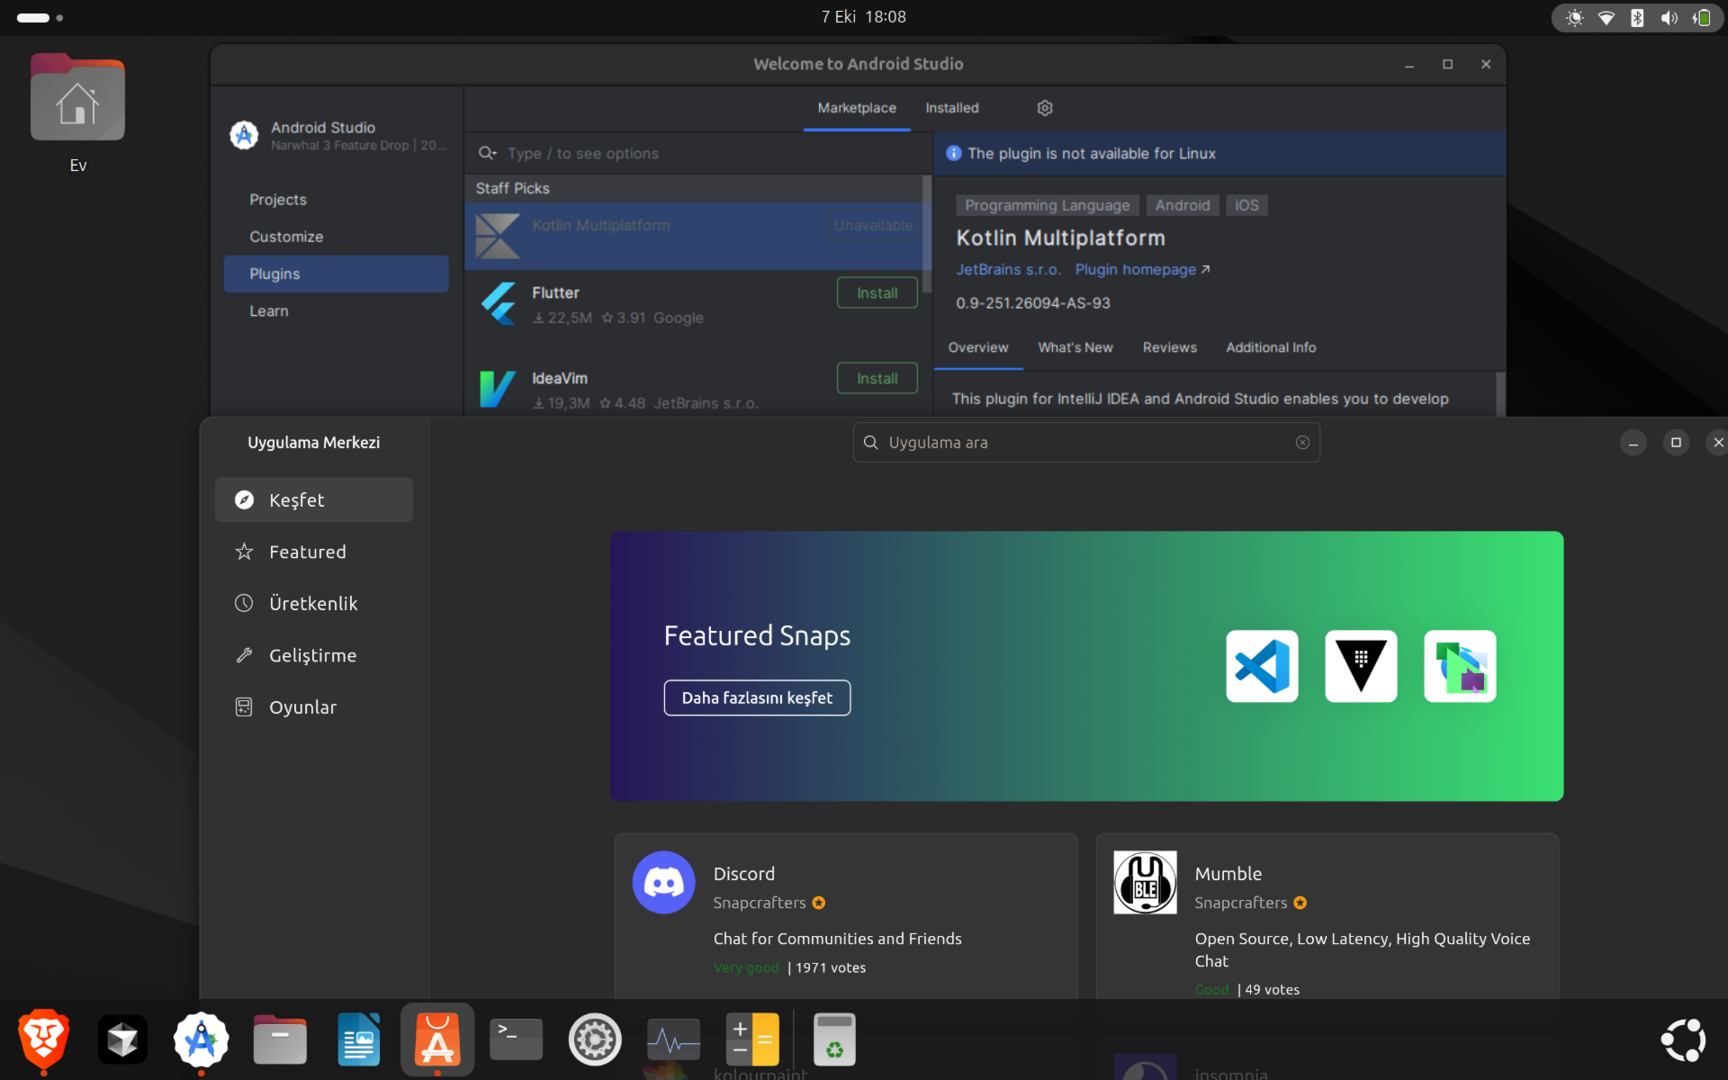Open the Mumble app card title

tap(1228, 874)
